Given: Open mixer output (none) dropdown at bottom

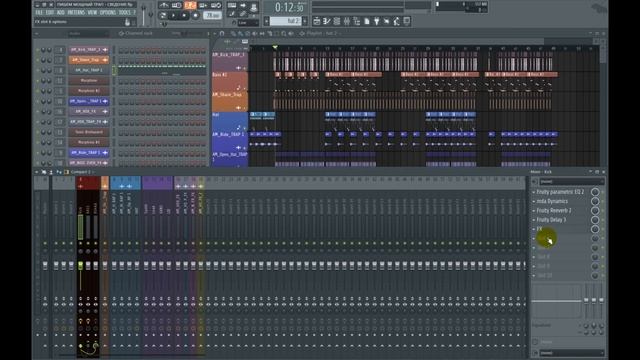Looking at the screenshot, I should [572, 353].
